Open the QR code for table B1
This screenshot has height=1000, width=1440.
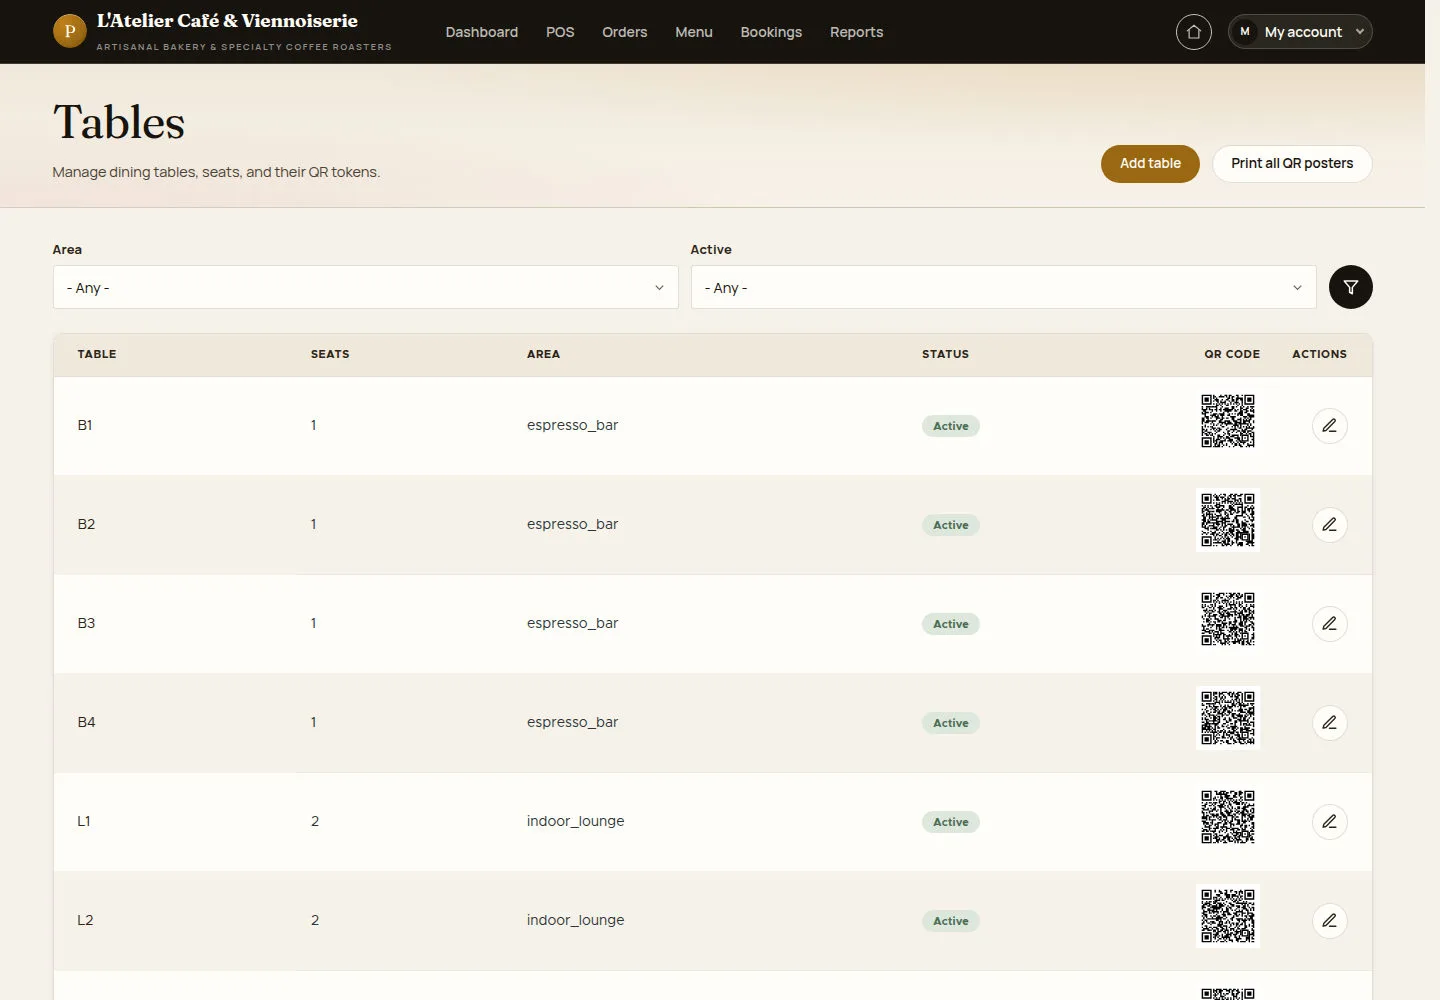click(1228, 421)
